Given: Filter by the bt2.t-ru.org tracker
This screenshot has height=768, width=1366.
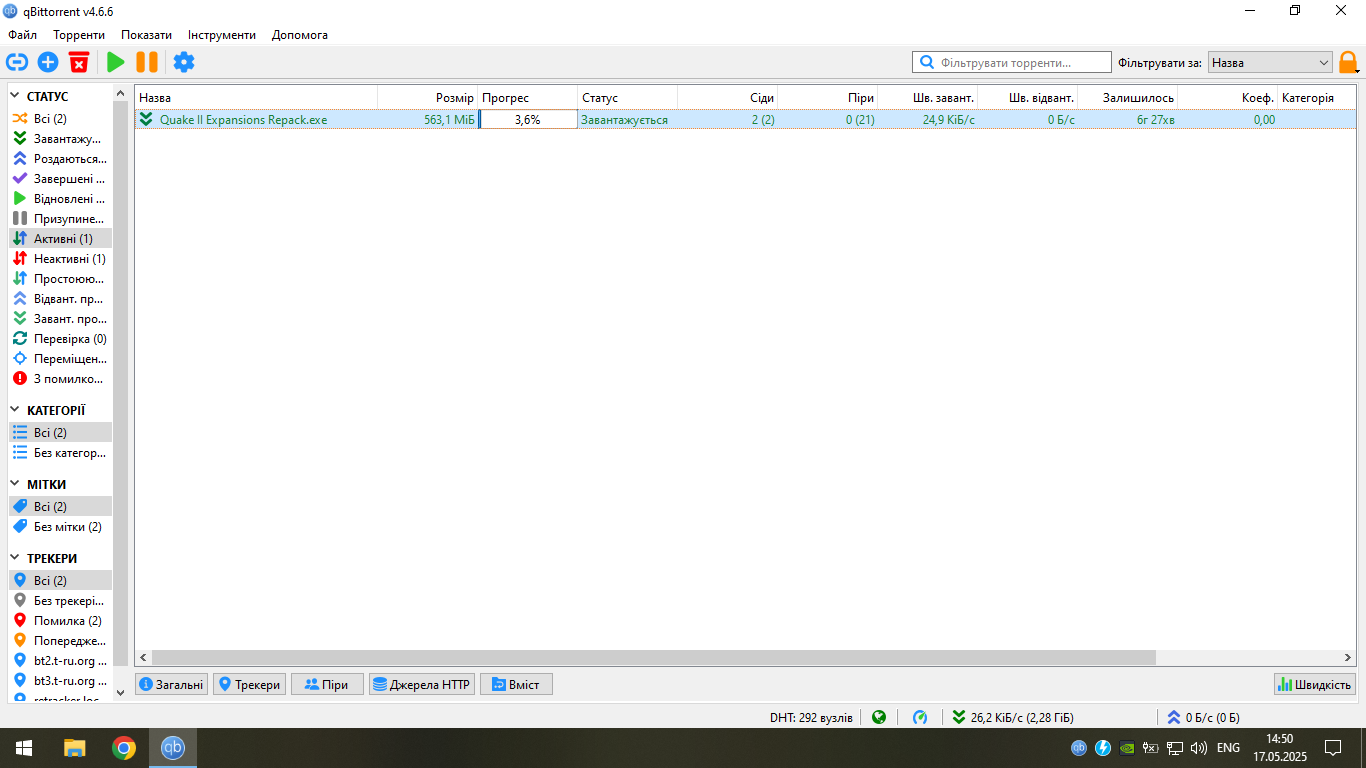Looking at the screenshot, I should (x=60, y=661).
